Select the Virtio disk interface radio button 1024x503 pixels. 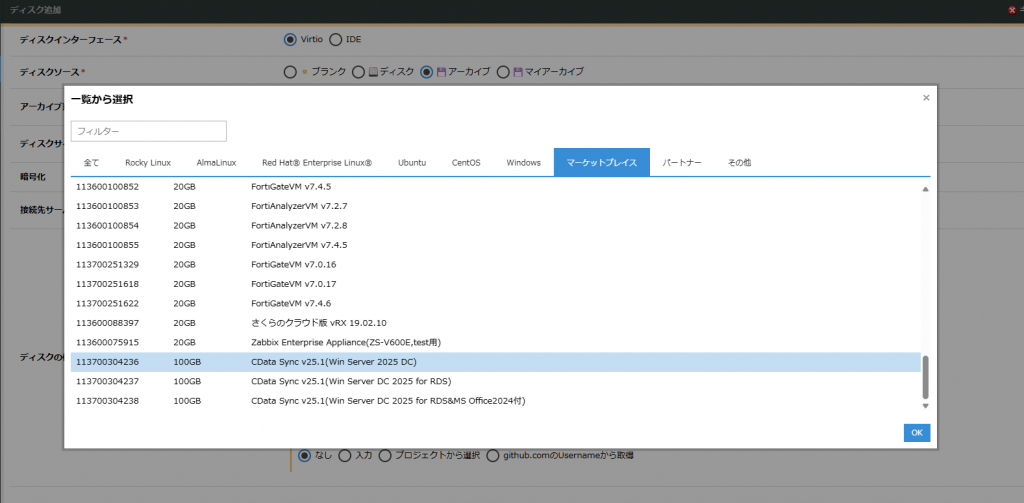290,40
